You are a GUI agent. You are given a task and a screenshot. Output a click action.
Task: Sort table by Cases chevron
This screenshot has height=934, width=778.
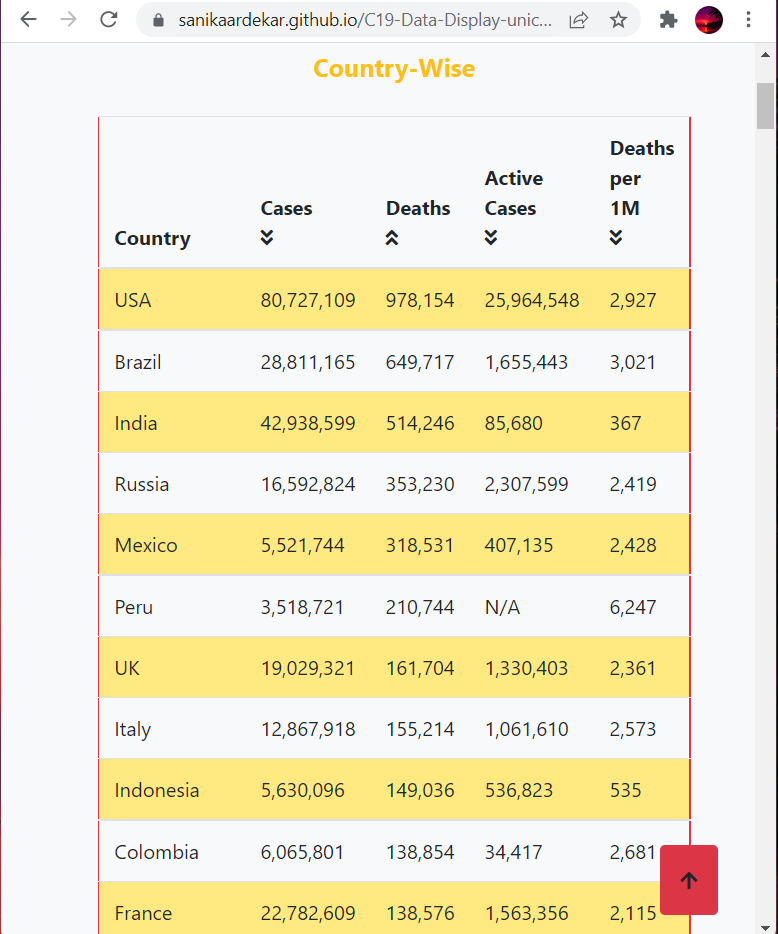pyautogui.click(x=267, y=238)
